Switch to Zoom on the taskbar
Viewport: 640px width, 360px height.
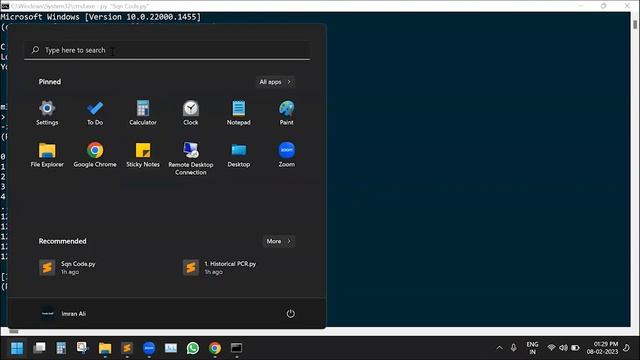point(149,348)
